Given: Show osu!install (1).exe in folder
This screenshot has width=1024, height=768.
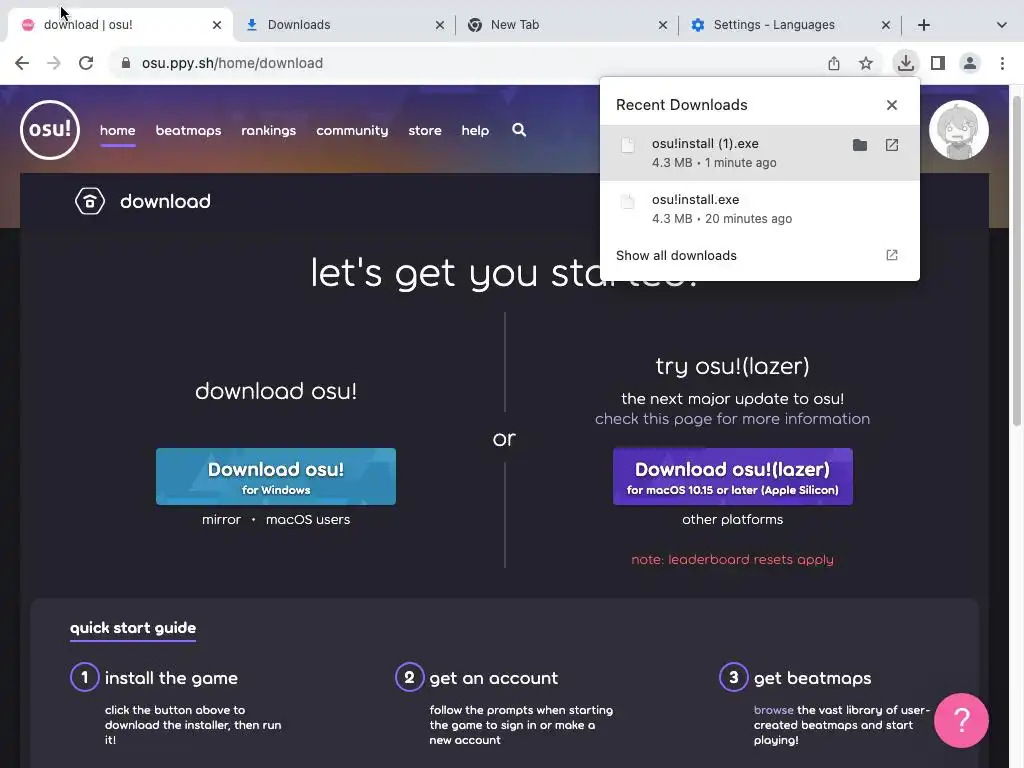Looking at the screenshot, I should [x=860, y=145].
